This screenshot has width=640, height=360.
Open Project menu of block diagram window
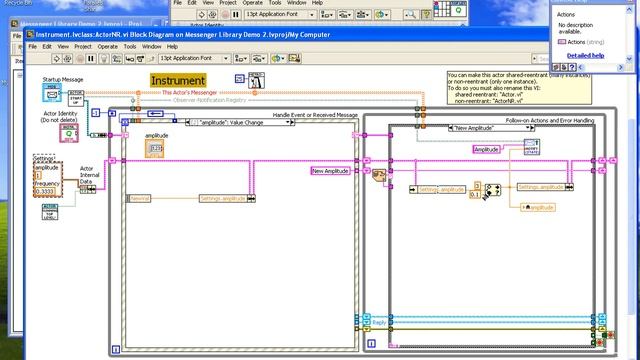[x=82, y=47]
